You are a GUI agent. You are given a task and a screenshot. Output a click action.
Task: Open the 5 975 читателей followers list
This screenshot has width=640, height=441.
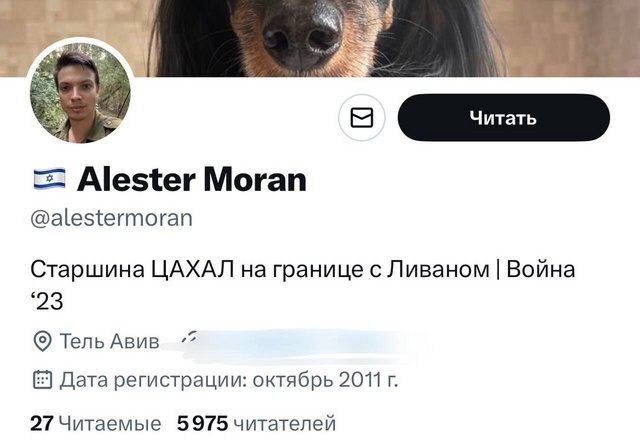(256, 423)
